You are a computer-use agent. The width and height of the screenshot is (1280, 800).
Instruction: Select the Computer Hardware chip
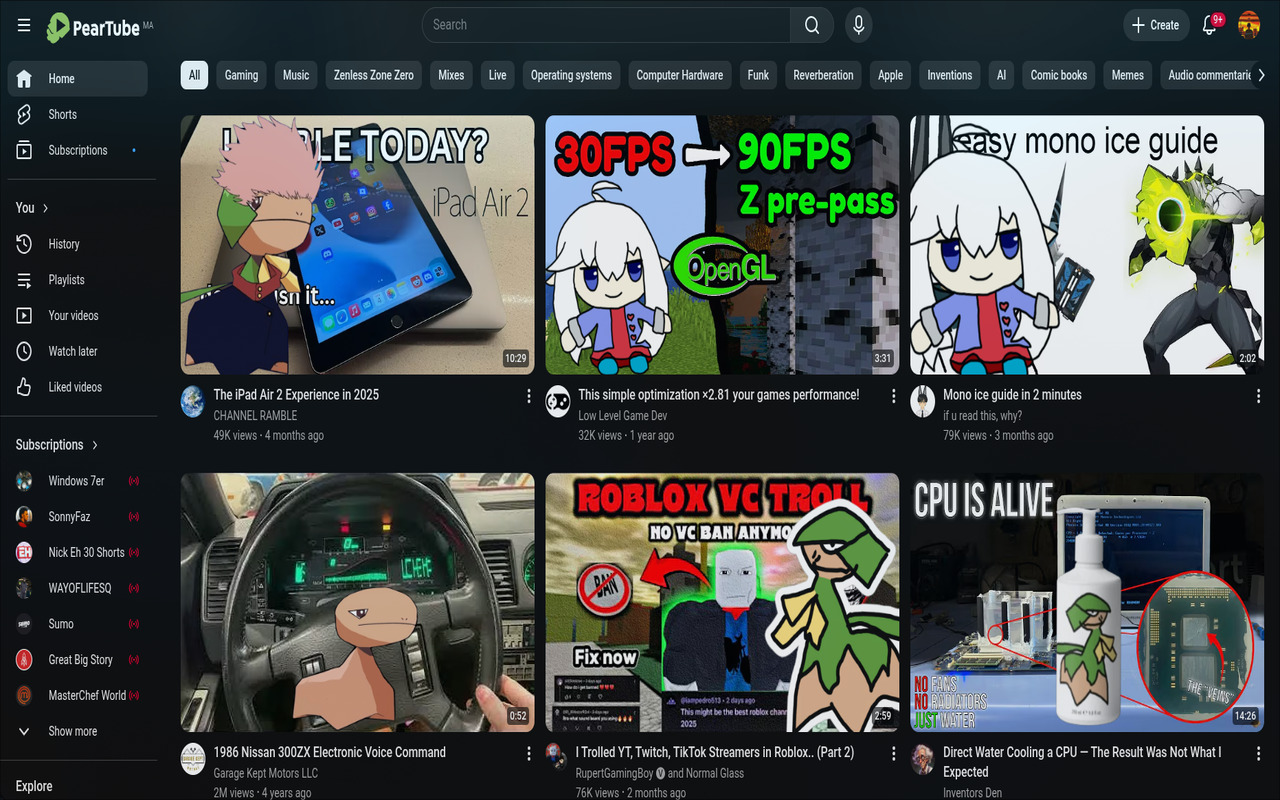click(x=680, y=75)
